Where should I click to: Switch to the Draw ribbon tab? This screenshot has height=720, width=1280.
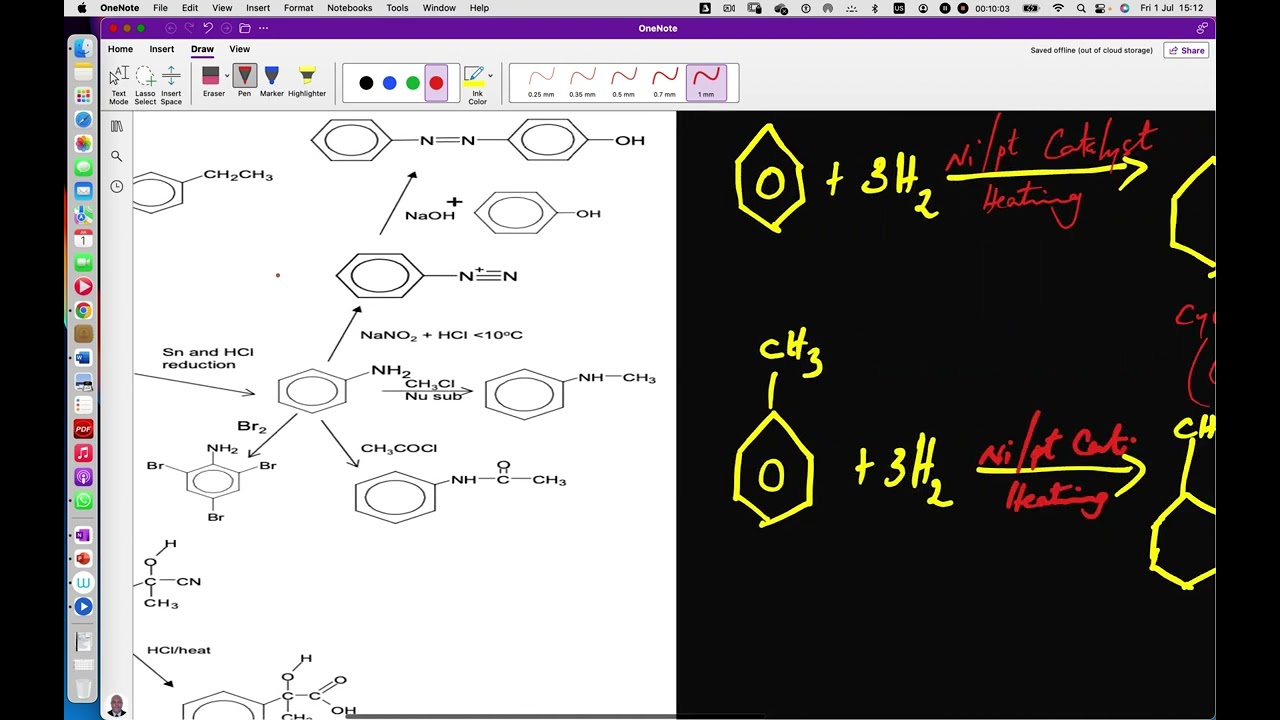(x=202, y=49)
